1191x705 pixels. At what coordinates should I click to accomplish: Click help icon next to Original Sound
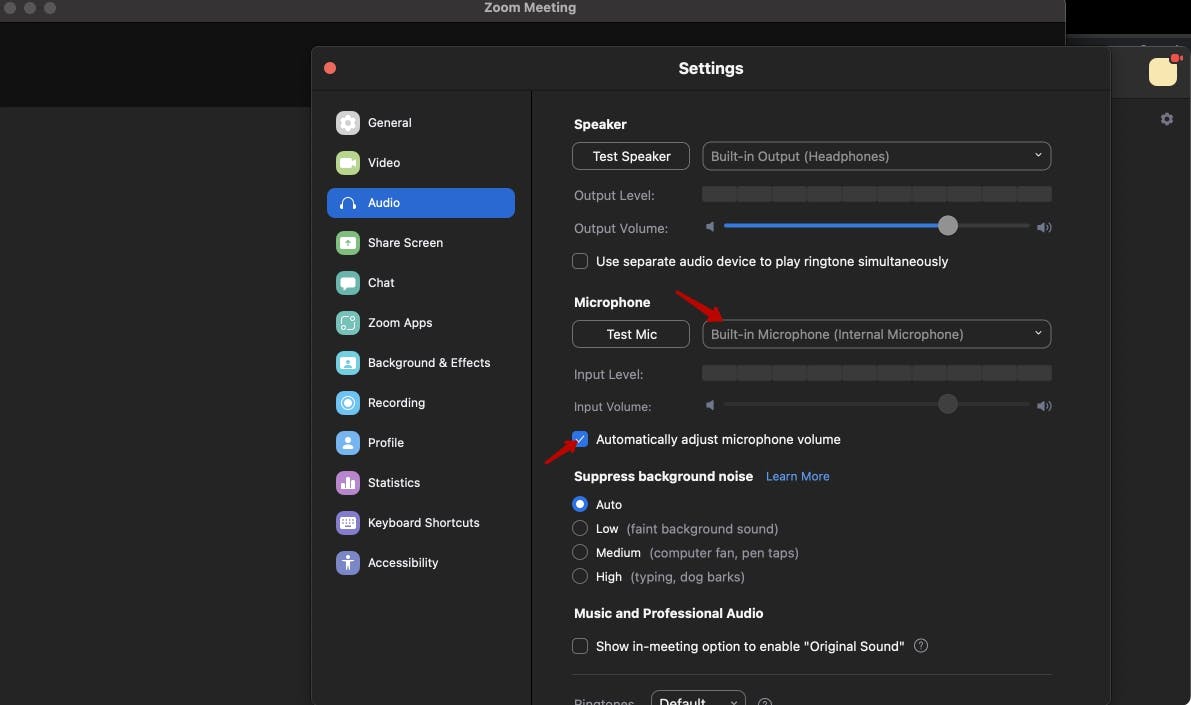pyautogui.click(x=921, y=646)
